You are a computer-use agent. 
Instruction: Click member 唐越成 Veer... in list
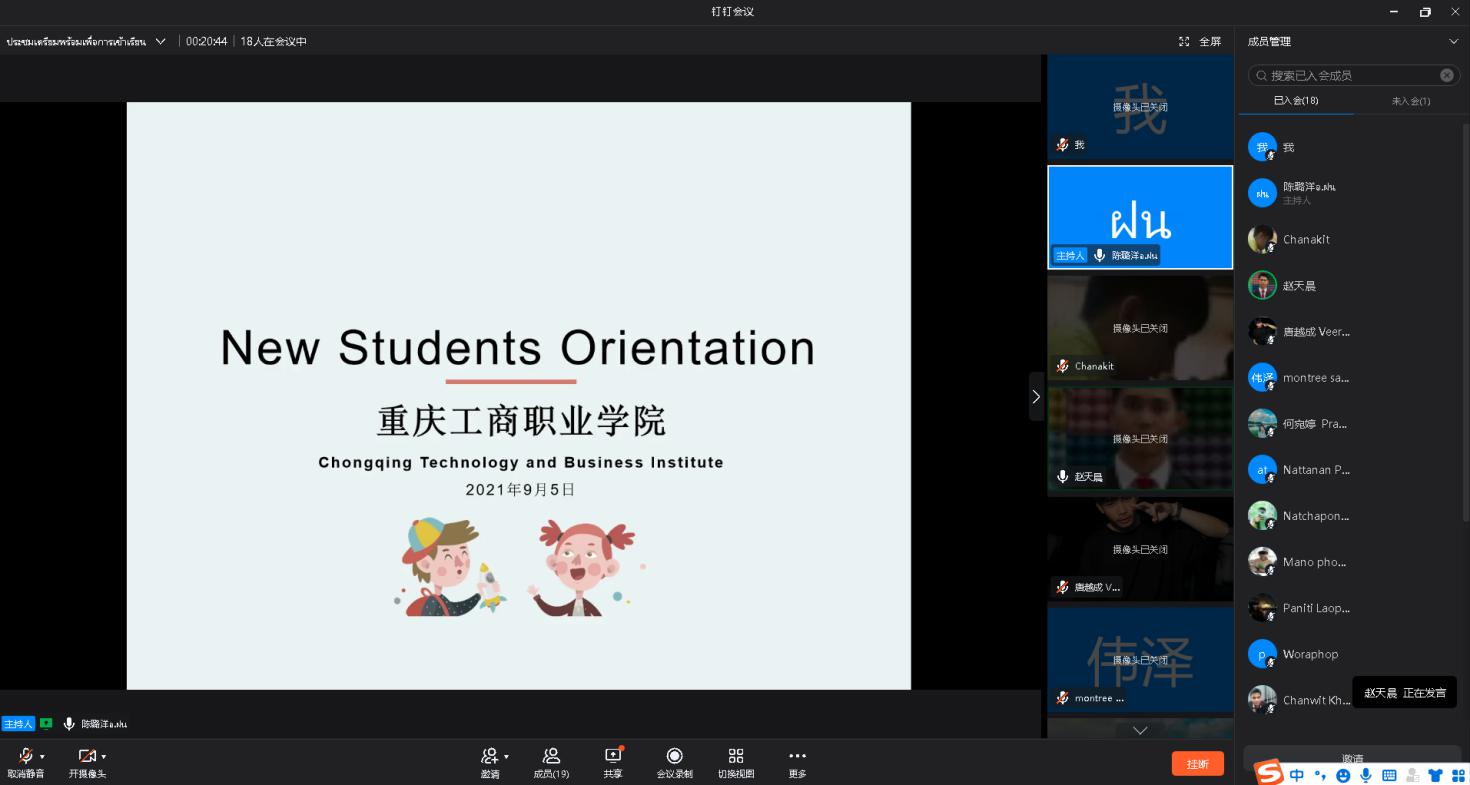point(1350,331)
